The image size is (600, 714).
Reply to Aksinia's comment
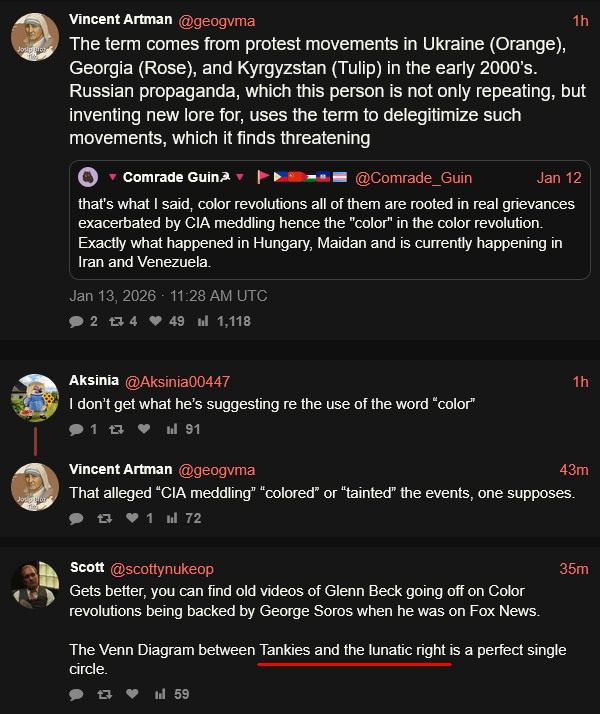77,429
